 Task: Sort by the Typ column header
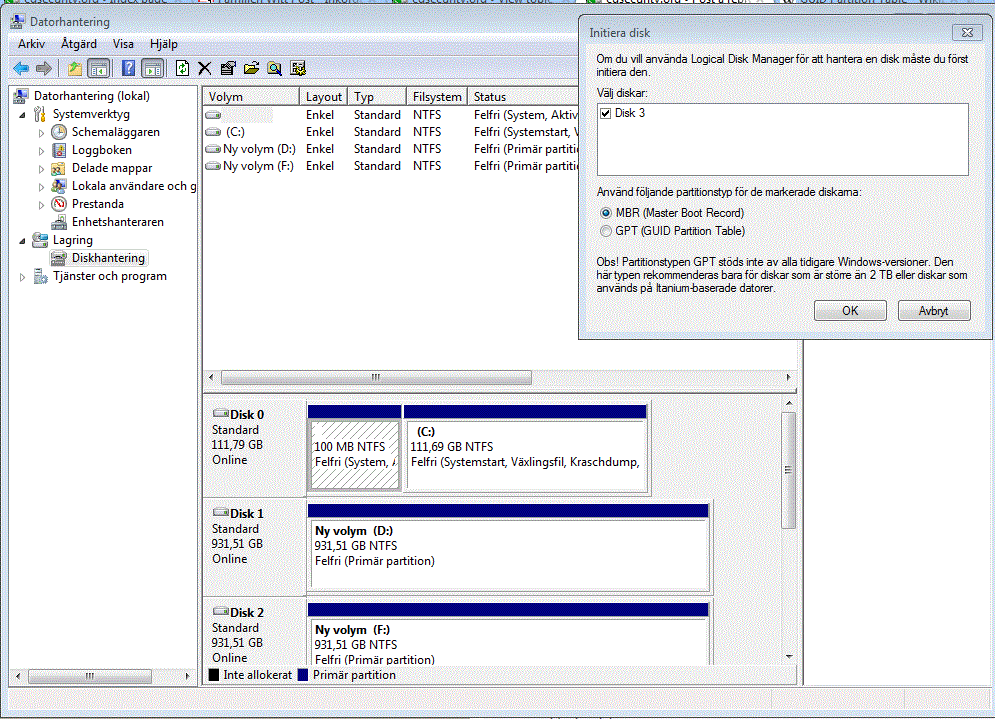377,96
